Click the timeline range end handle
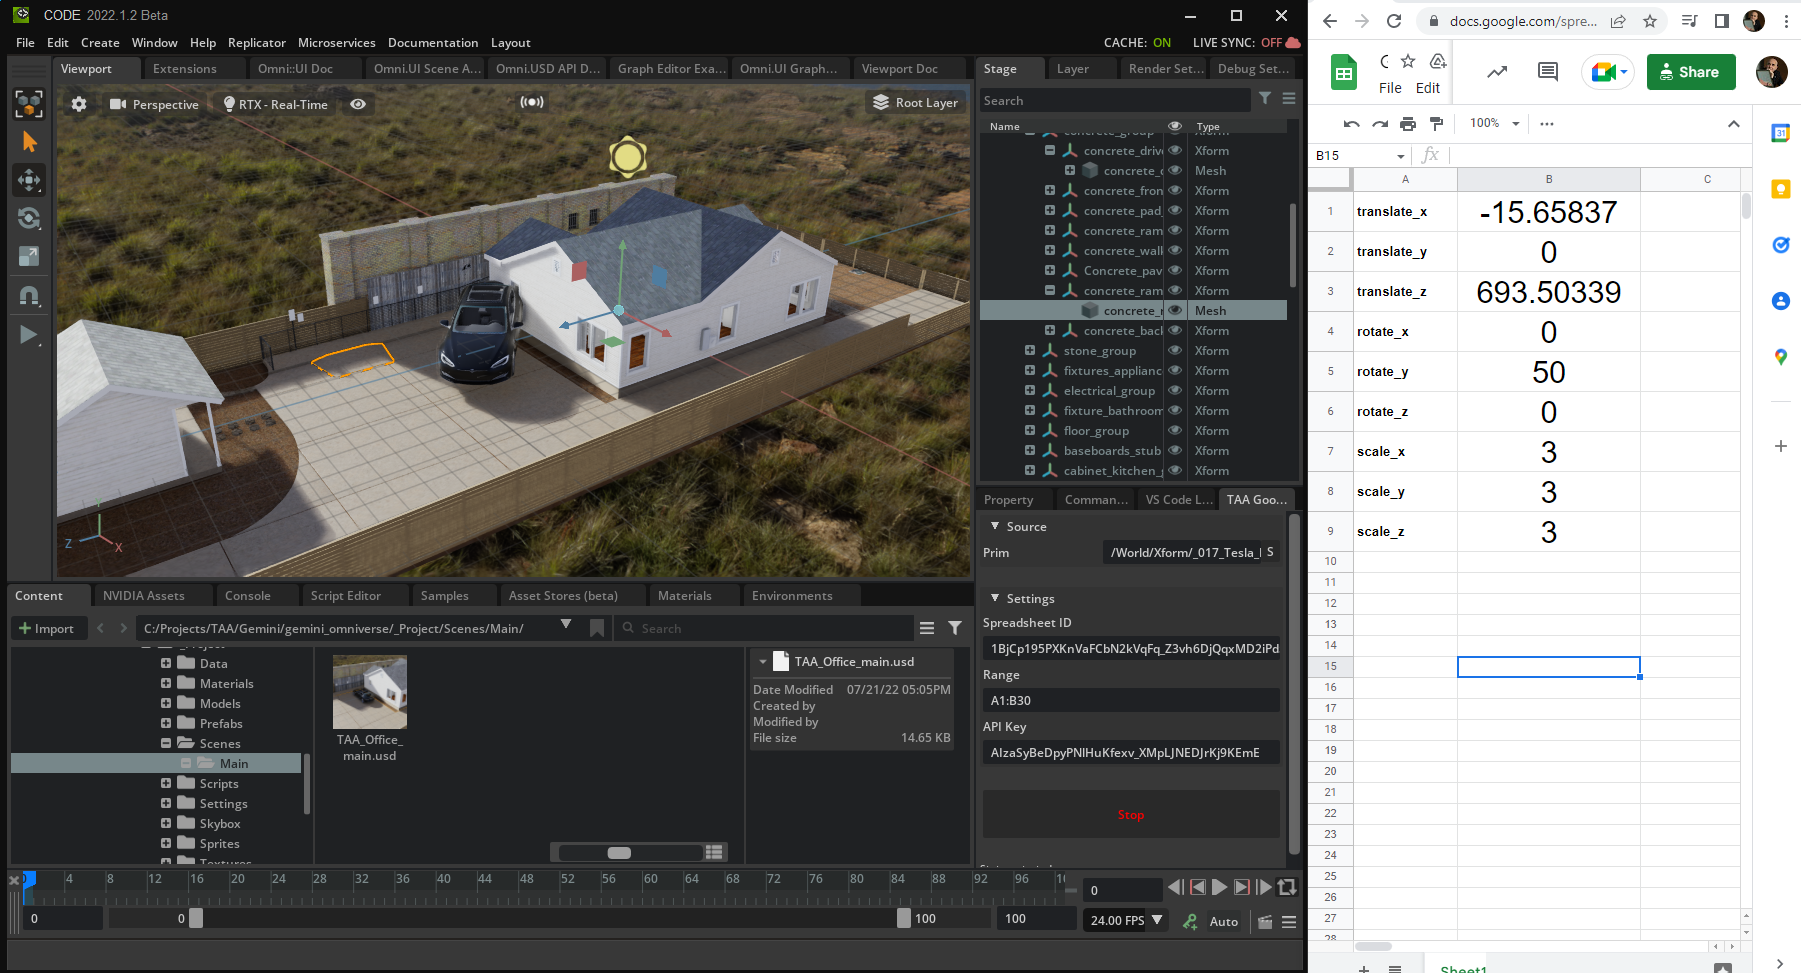Viewport: 1801px width, 973px height. point(904,918)
